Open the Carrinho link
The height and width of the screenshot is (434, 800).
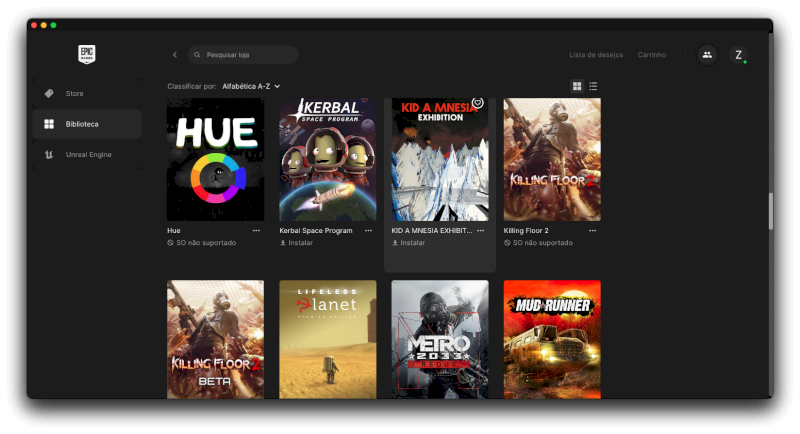[x=652, y=55]
